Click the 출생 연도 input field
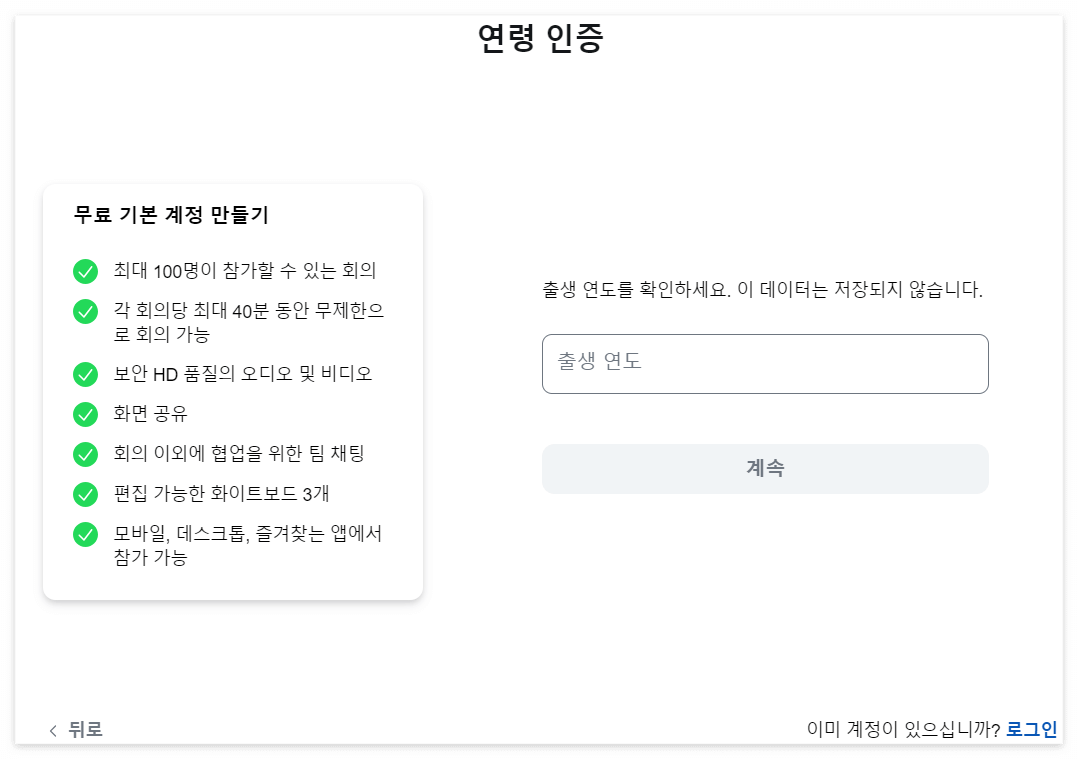Viewport: 1078px width, 759px height. (765, 364)
